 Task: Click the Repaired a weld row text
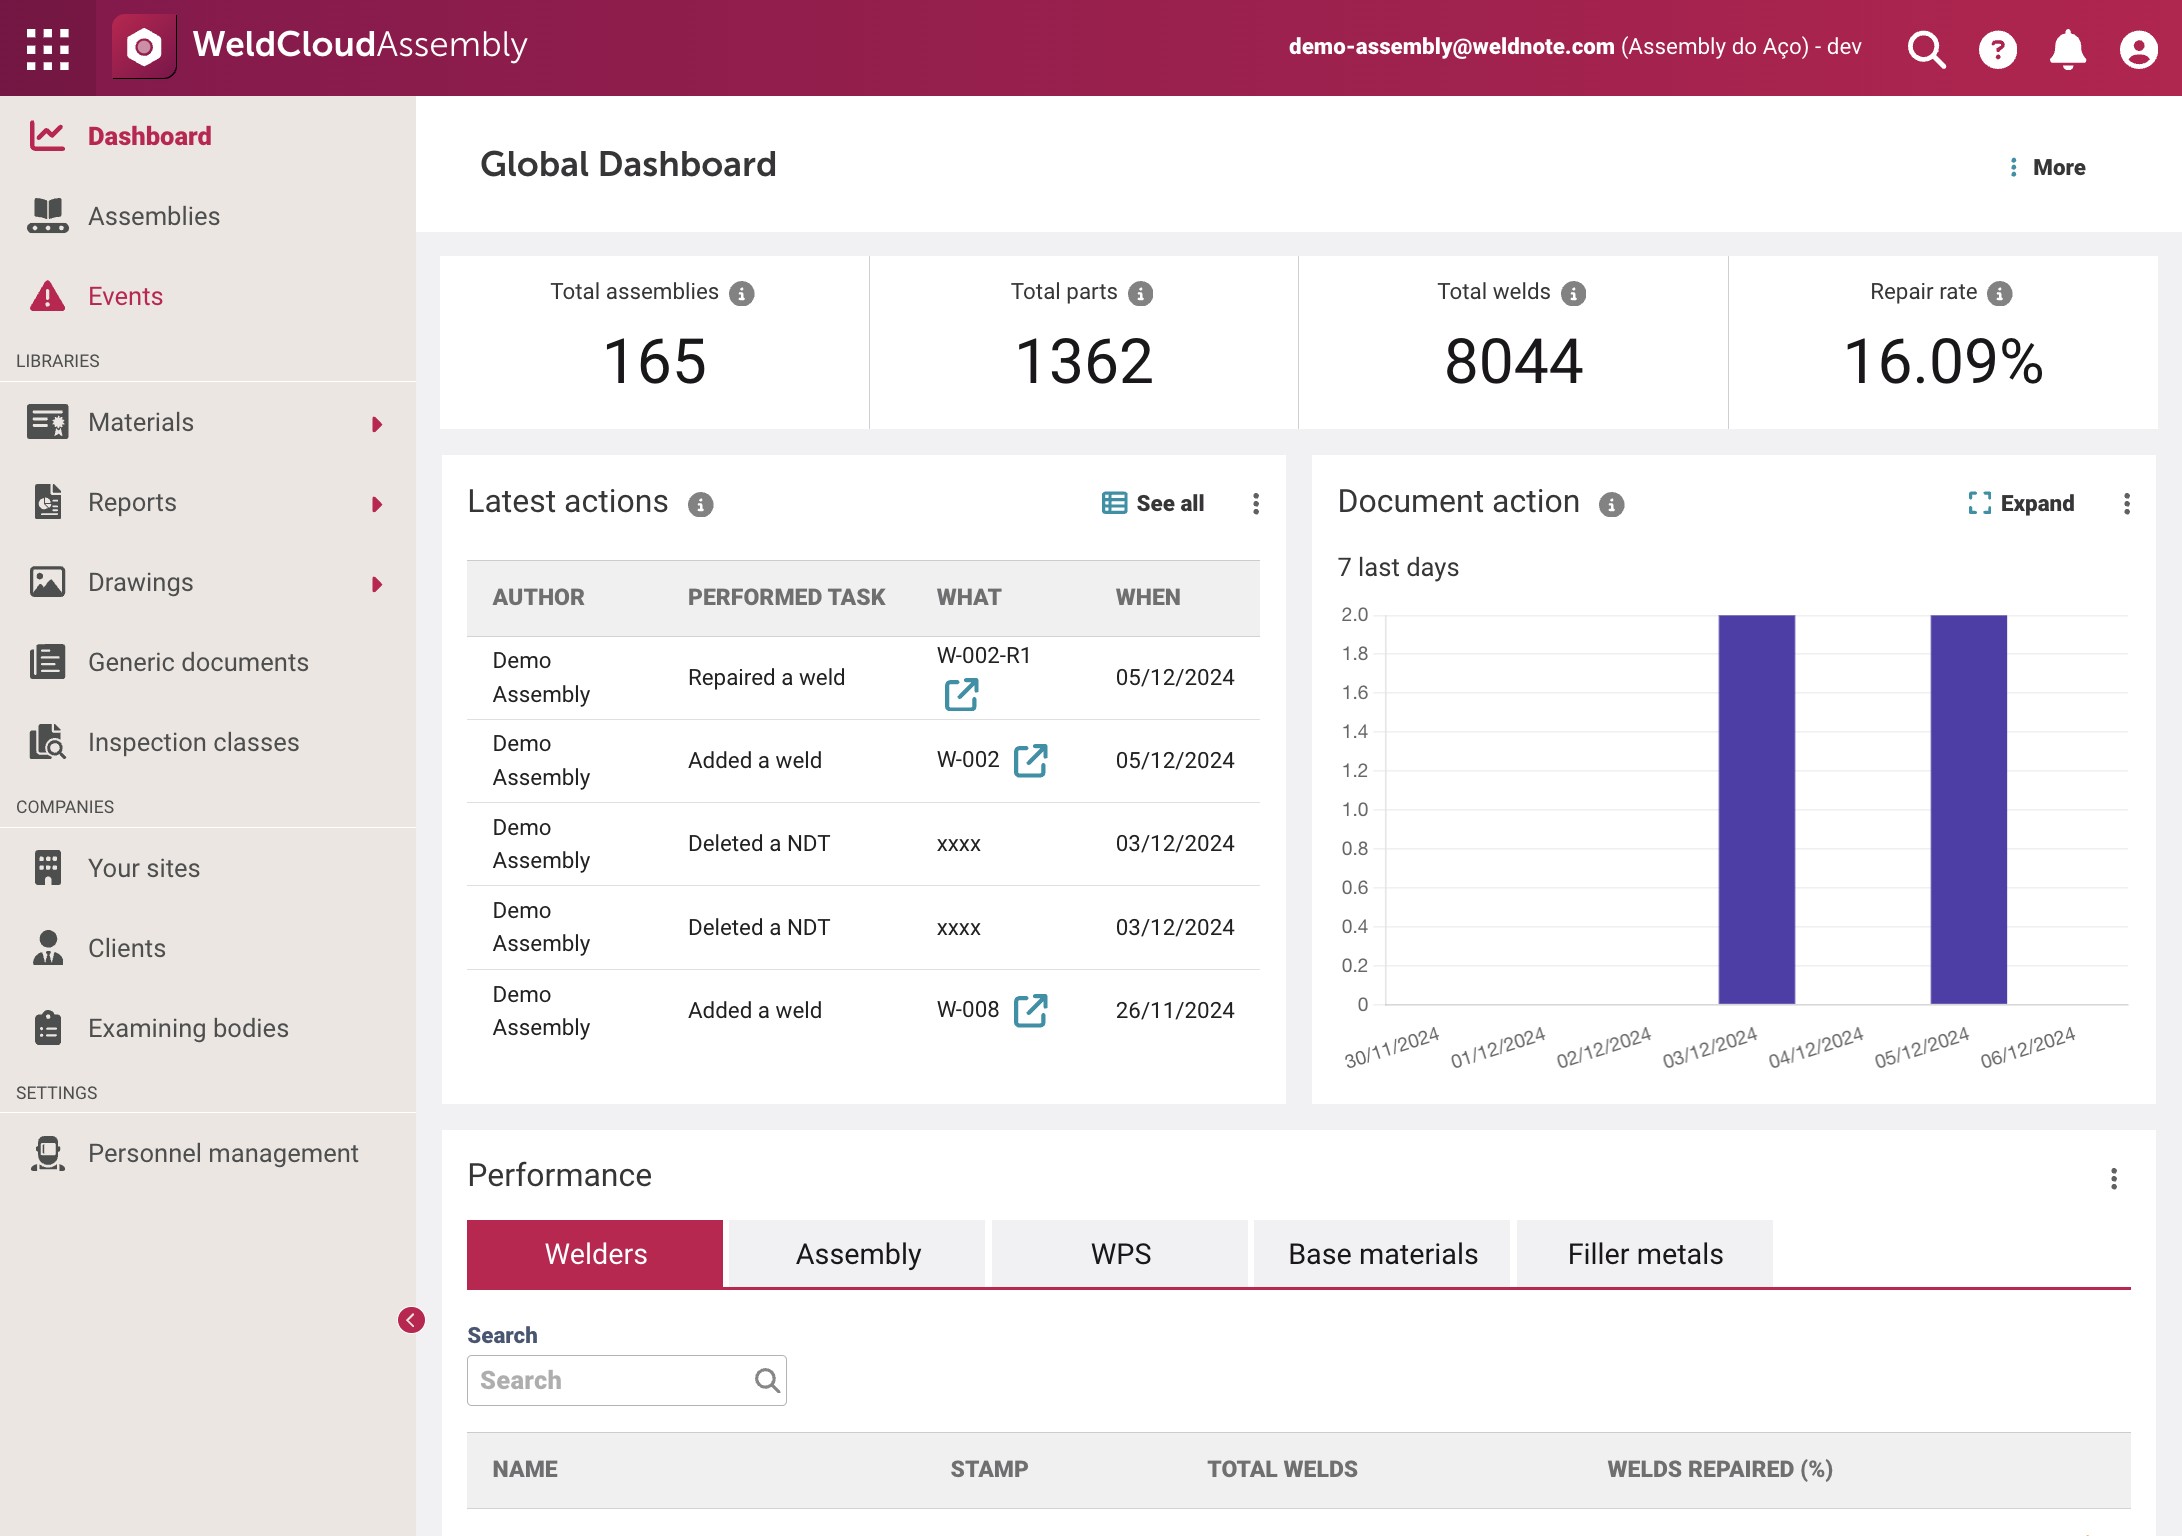click(766, 678)
